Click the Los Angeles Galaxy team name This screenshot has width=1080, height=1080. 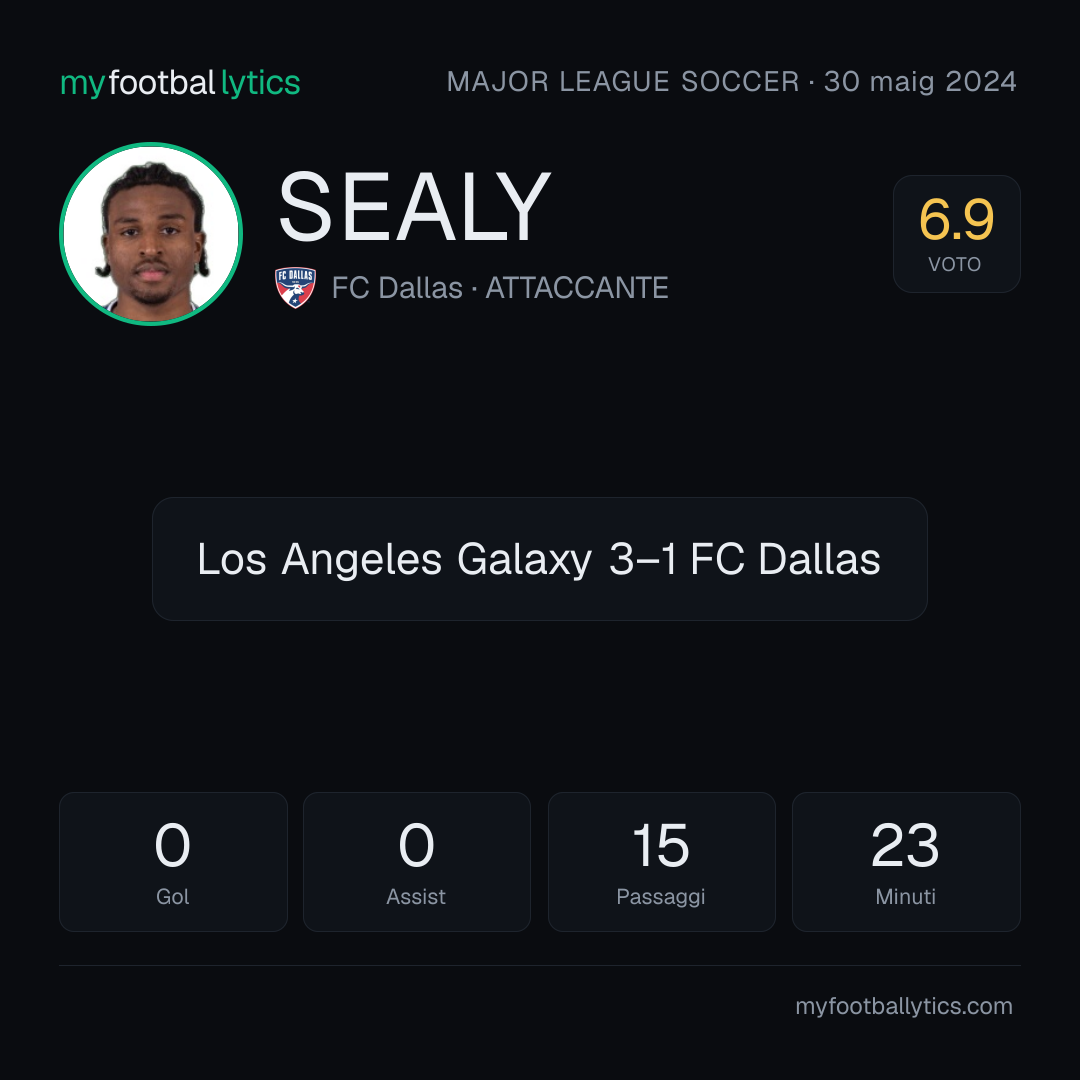(x=394, y=559)
